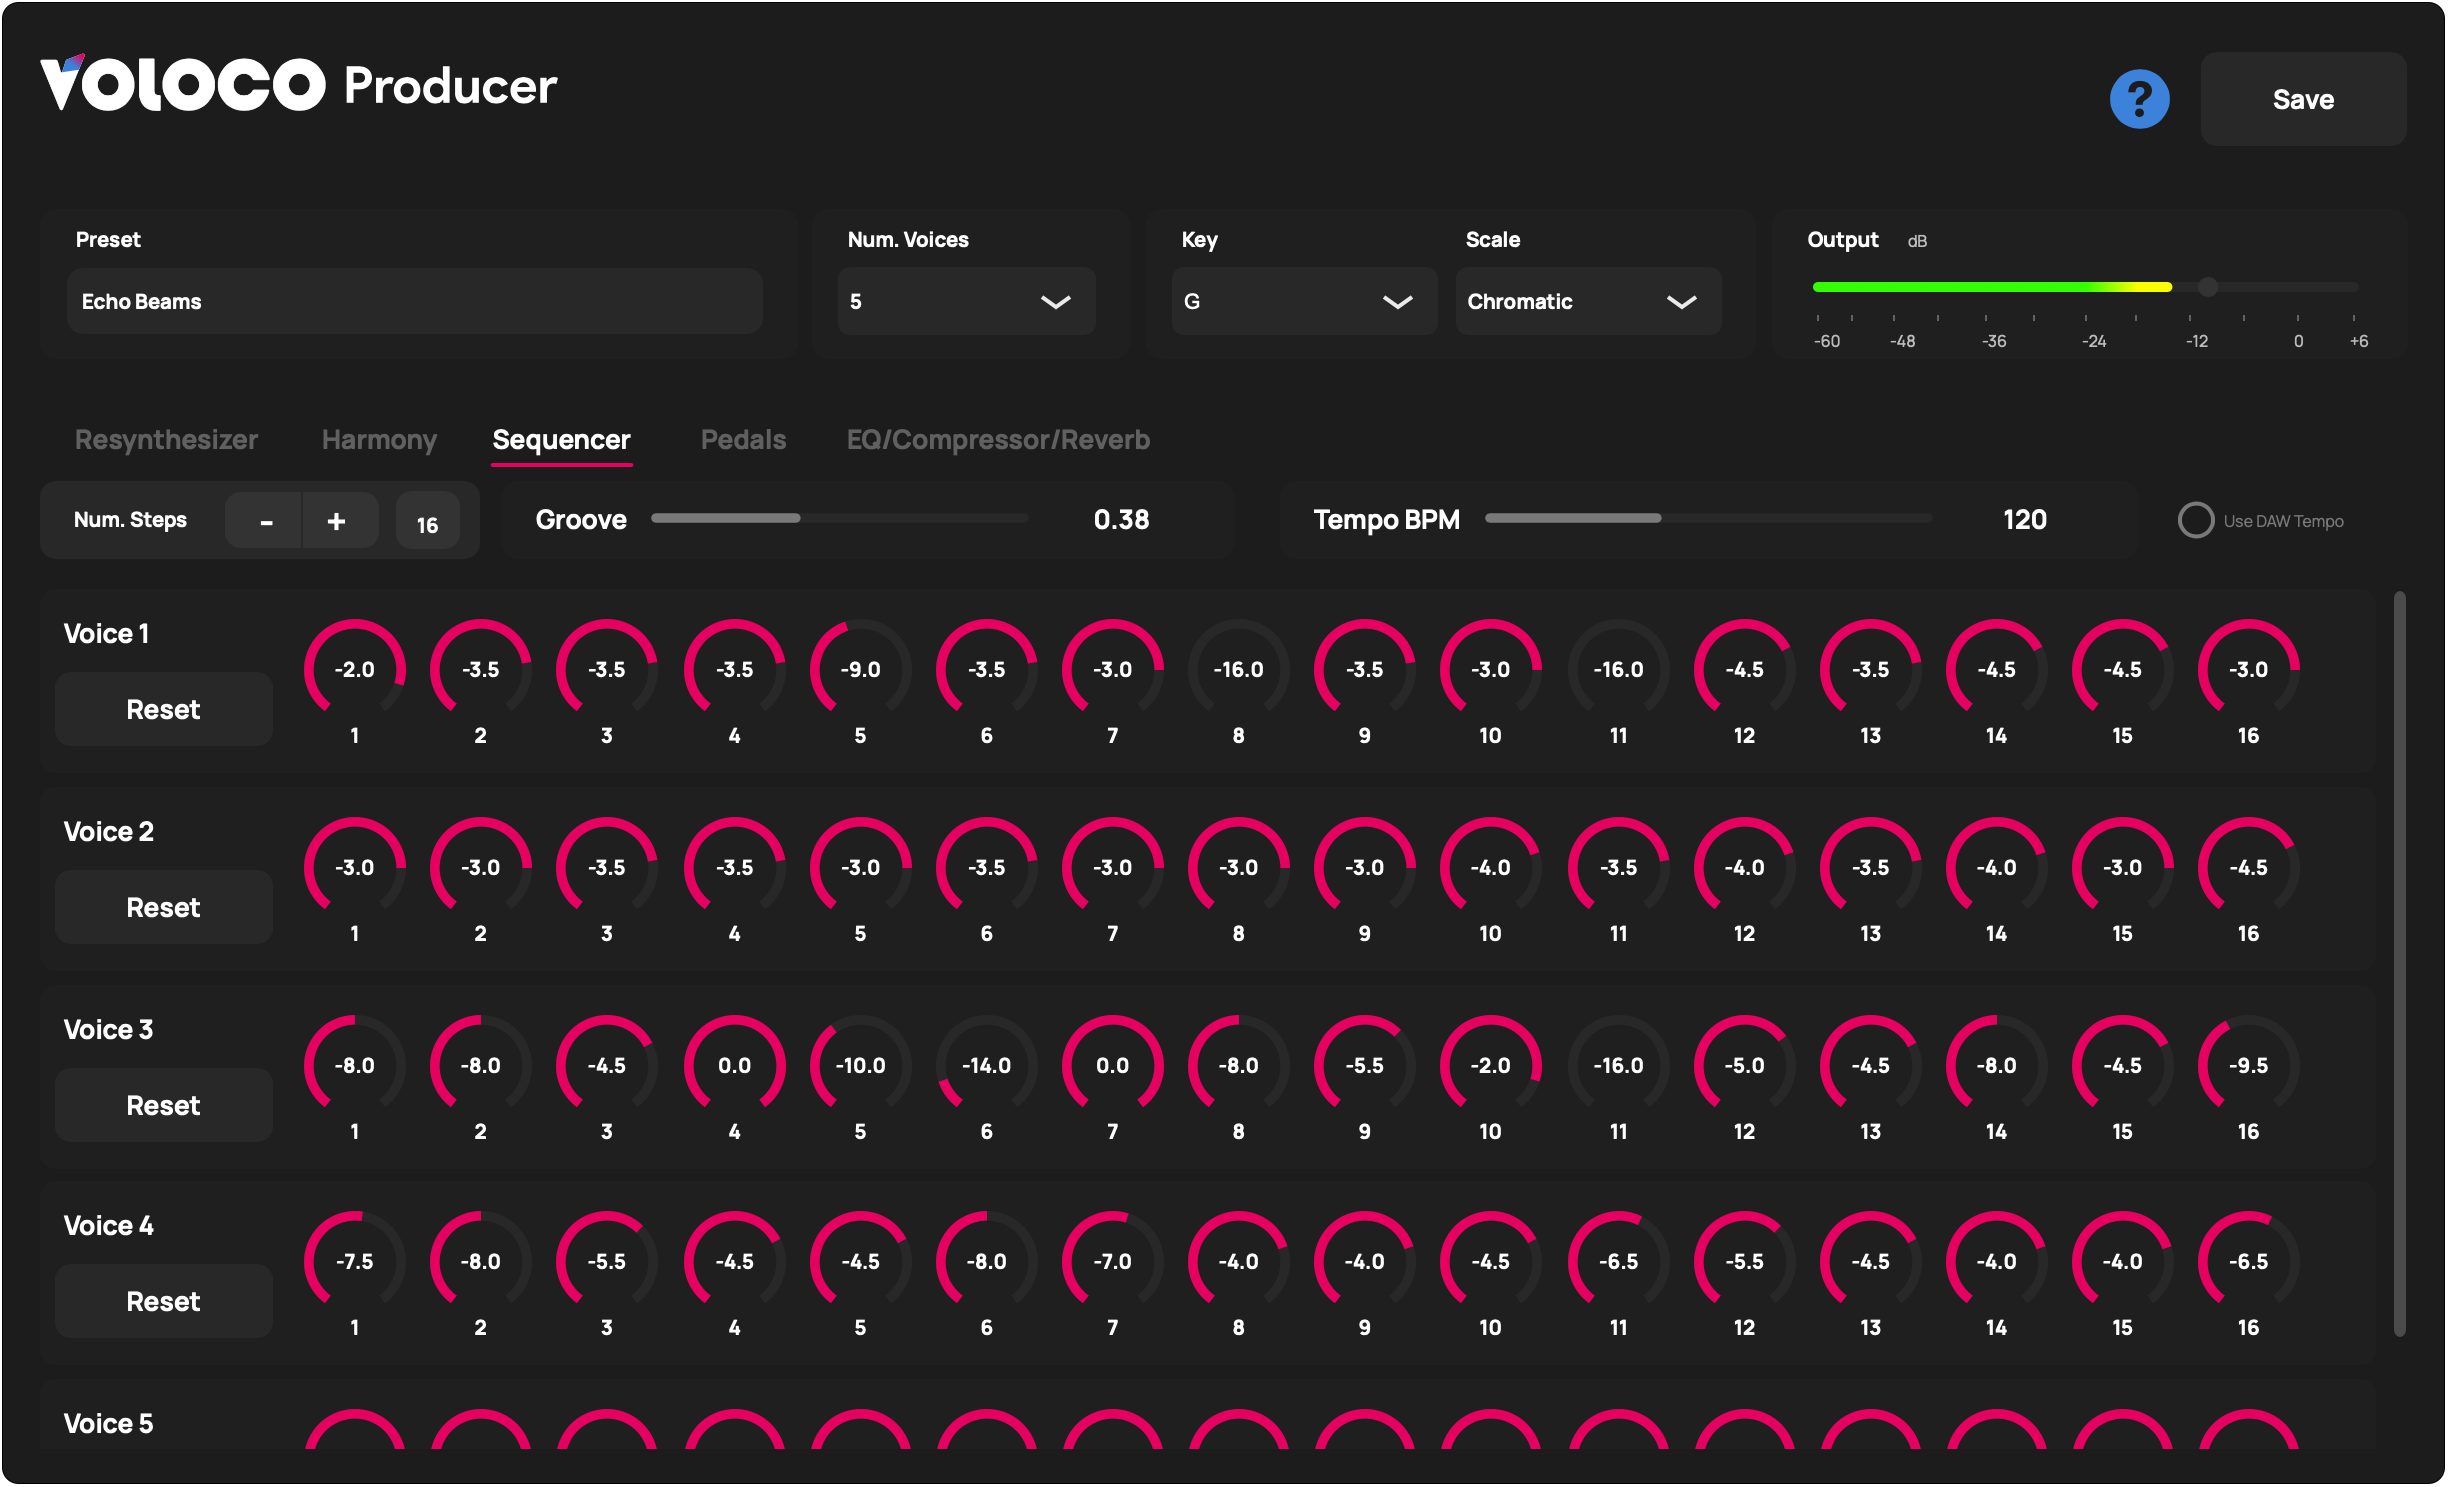
Task: Click the Voice 1 row label
Action: (106, 633)
